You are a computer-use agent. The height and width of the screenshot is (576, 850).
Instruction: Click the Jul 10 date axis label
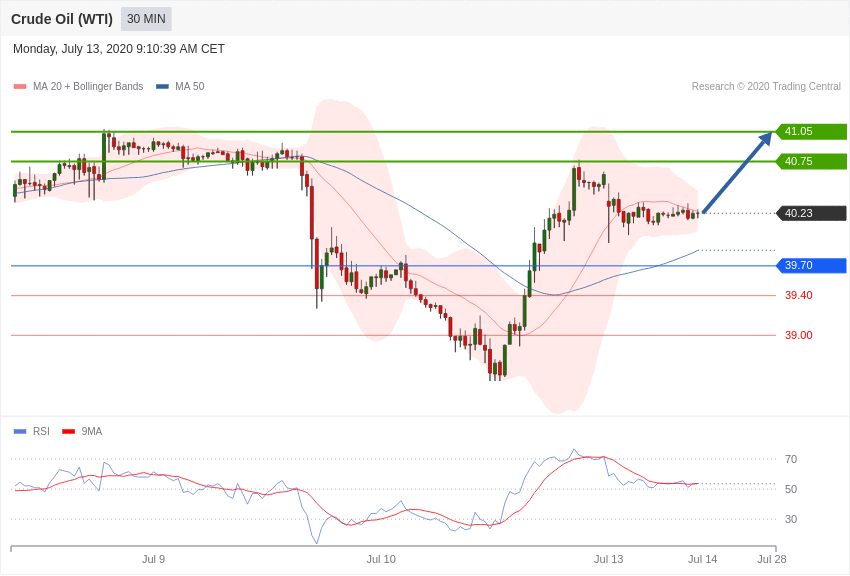(381, 559)
